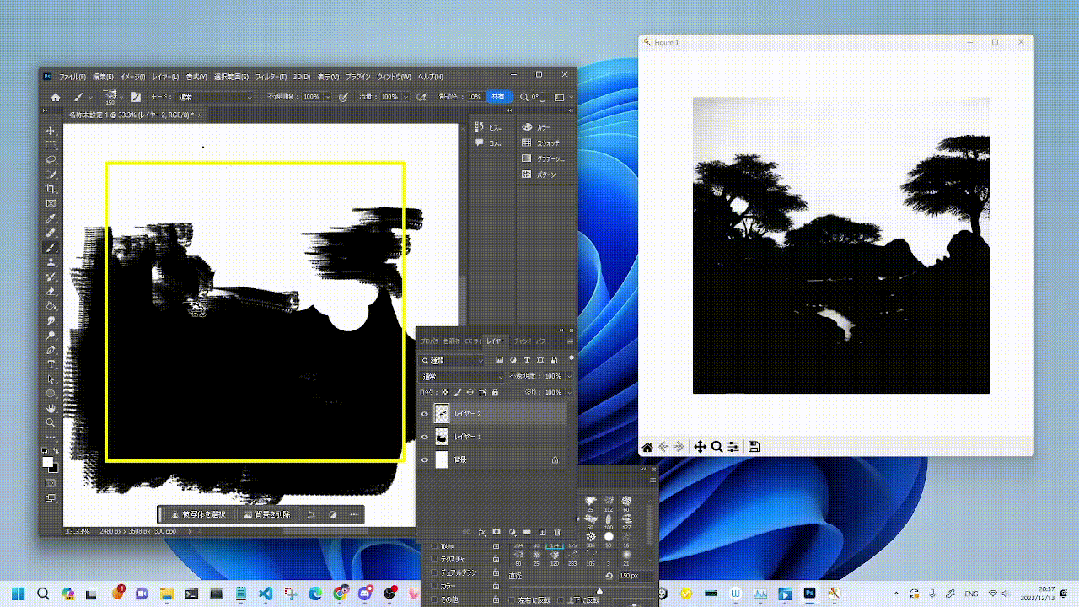Select the Lasso tool

click(50, 160)
